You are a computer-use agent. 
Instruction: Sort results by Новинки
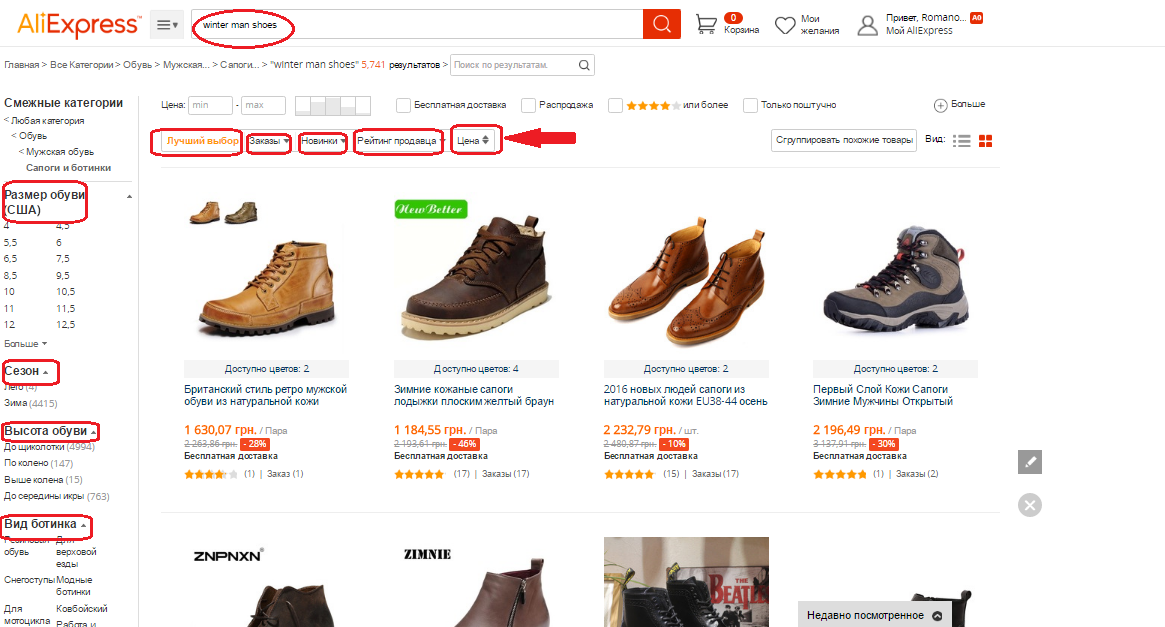[323, 141]
